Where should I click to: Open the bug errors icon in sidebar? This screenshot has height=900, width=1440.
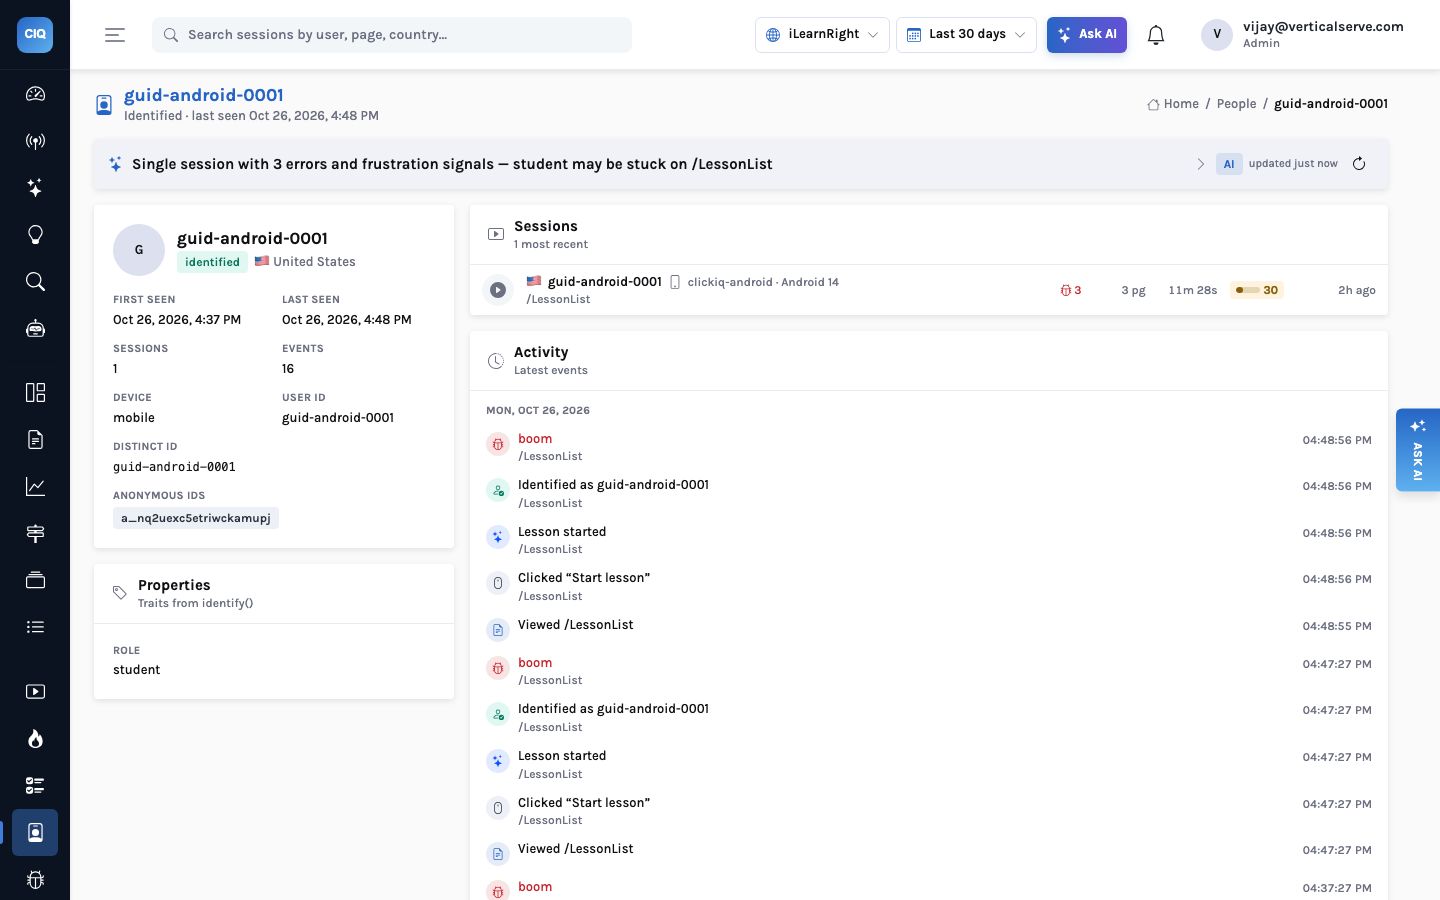(35, 880)
